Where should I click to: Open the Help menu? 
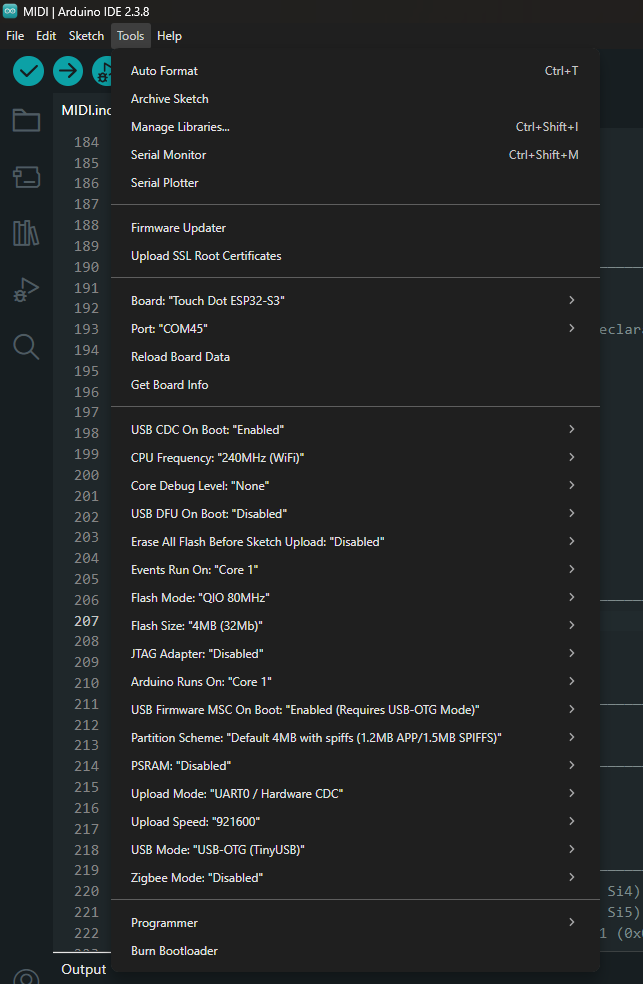(x=169, y=36)
